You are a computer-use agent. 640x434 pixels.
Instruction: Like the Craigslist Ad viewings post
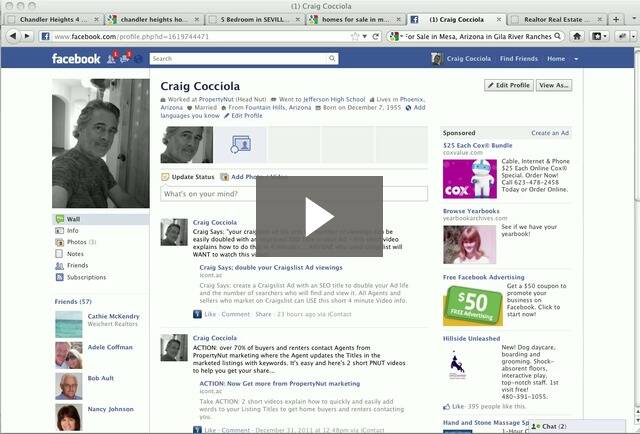[210, 314]
